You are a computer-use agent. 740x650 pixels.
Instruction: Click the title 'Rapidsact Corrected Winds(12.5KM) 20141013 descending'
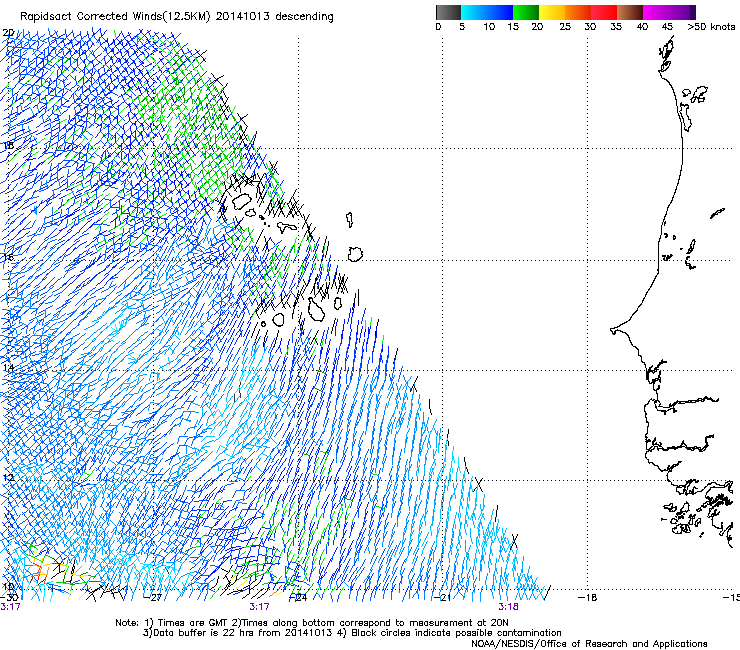point(177,17)
